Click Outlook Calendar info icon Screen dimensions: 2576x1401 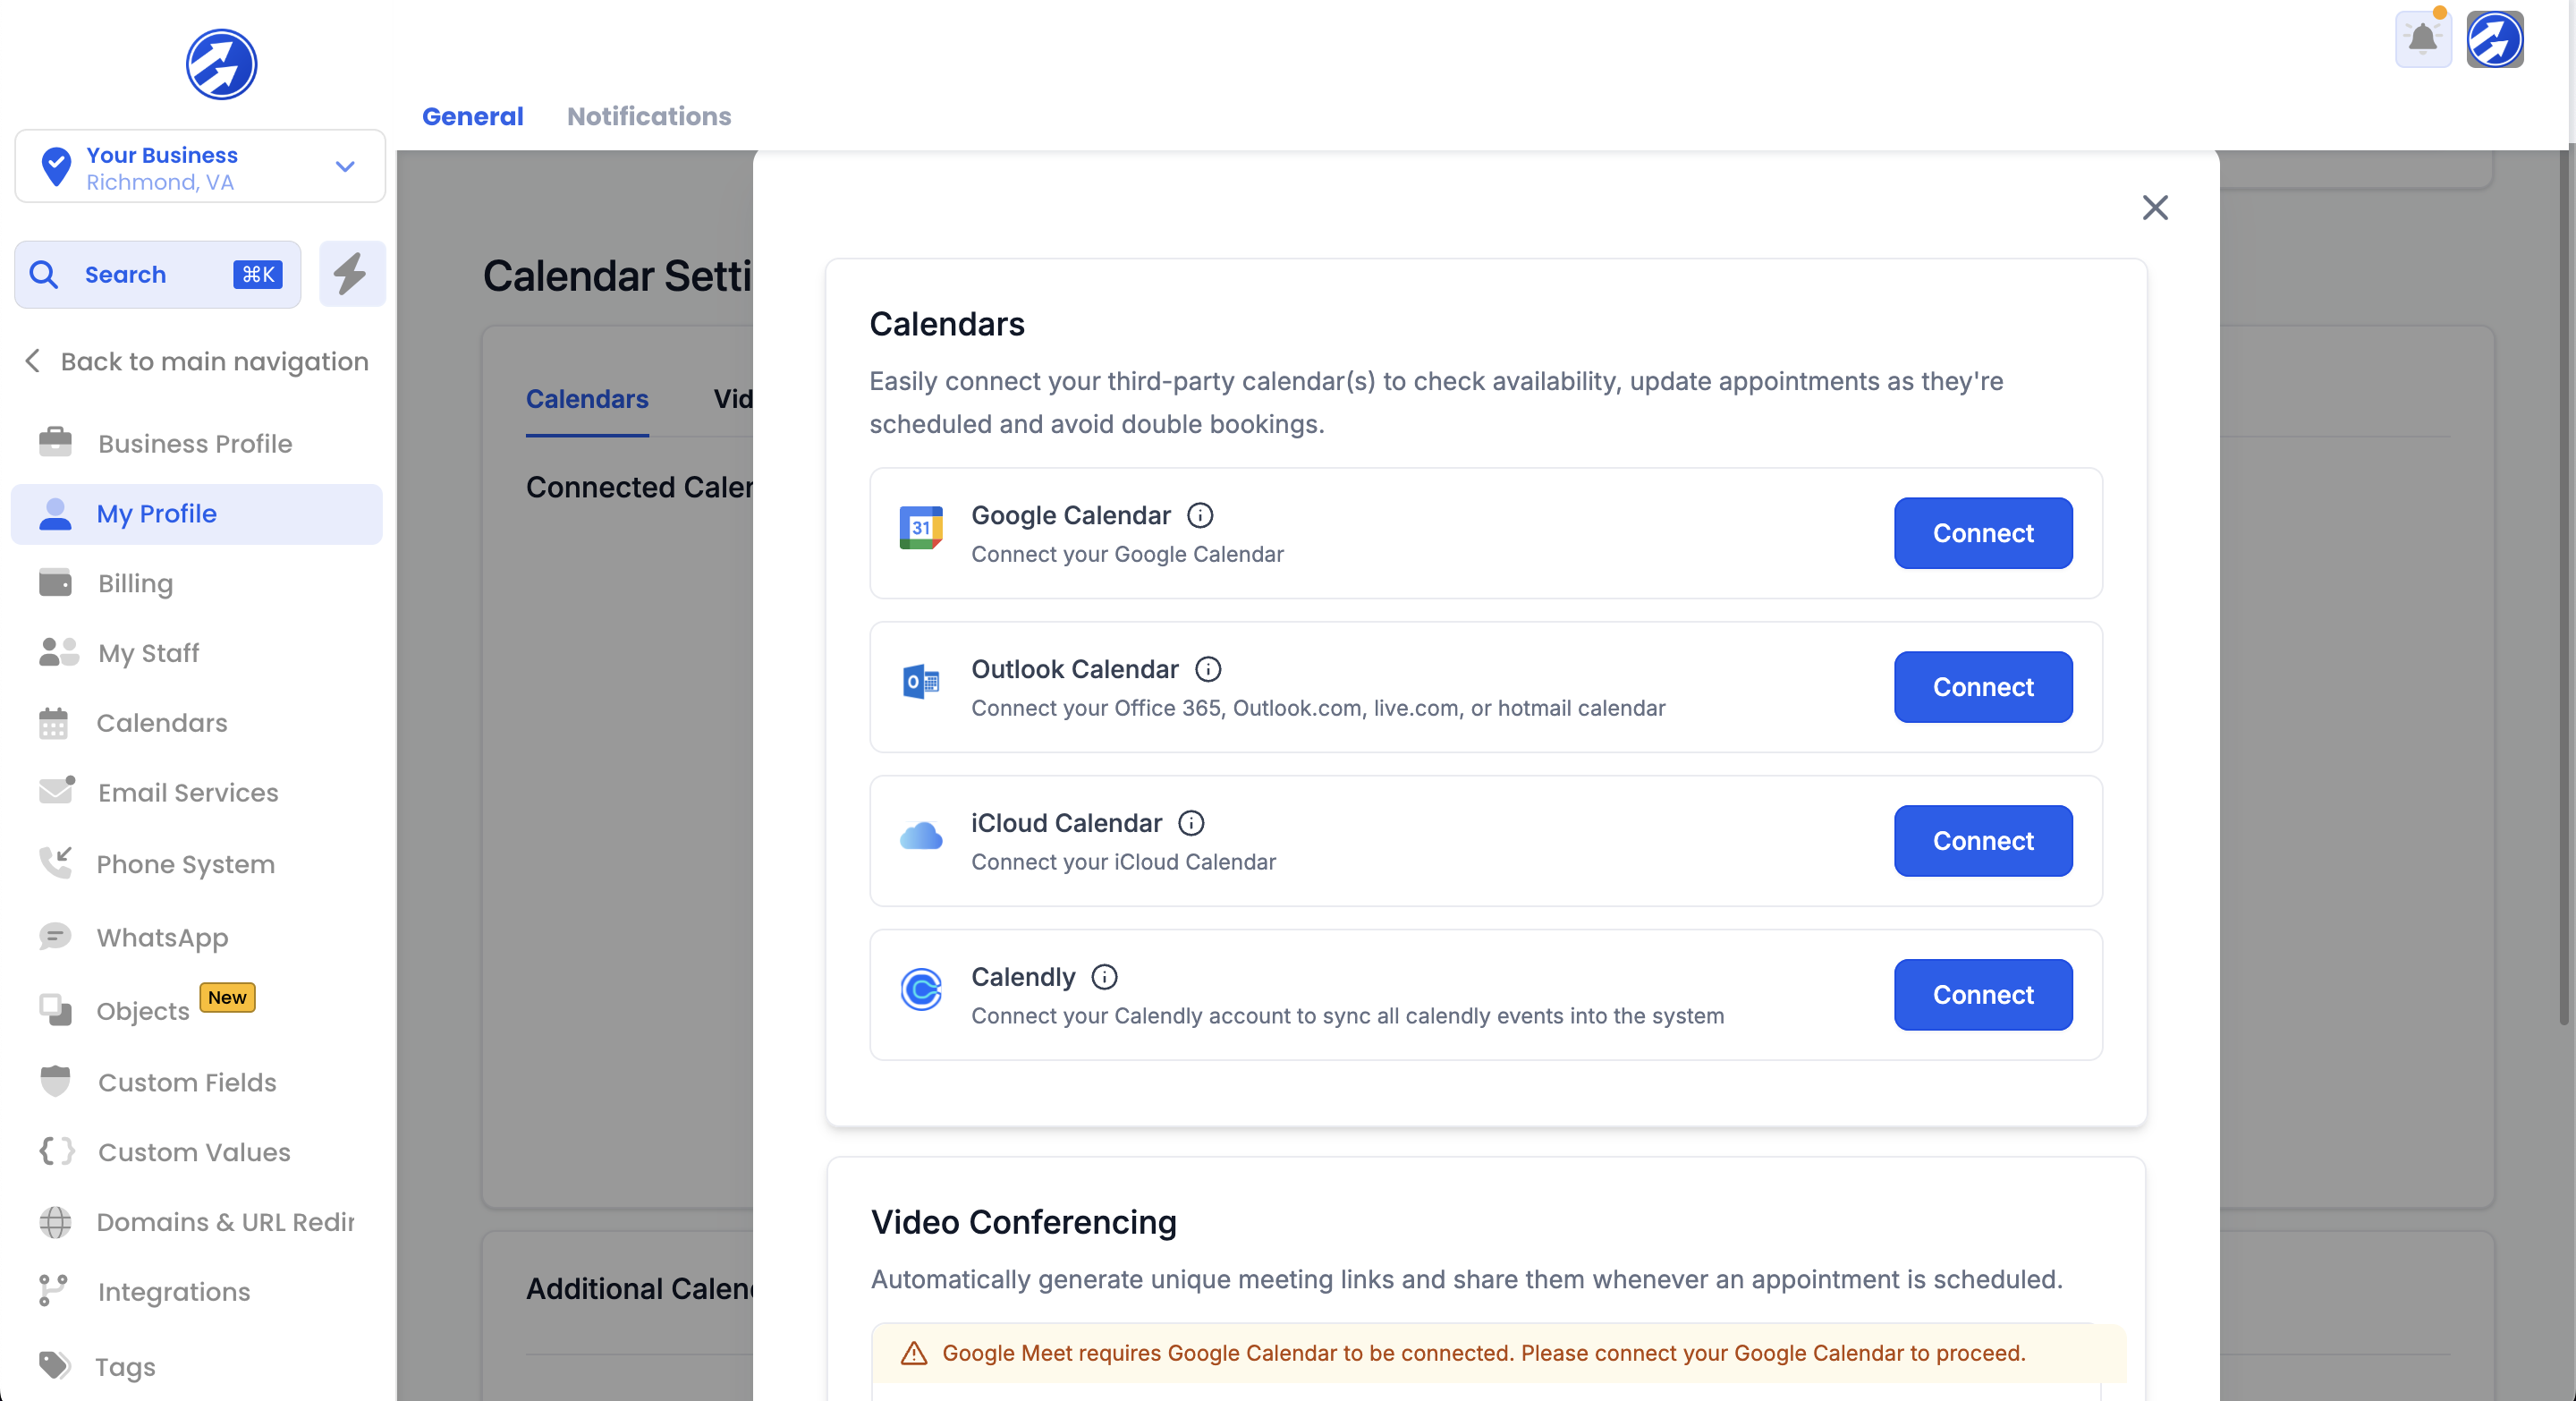[1208, 669]
